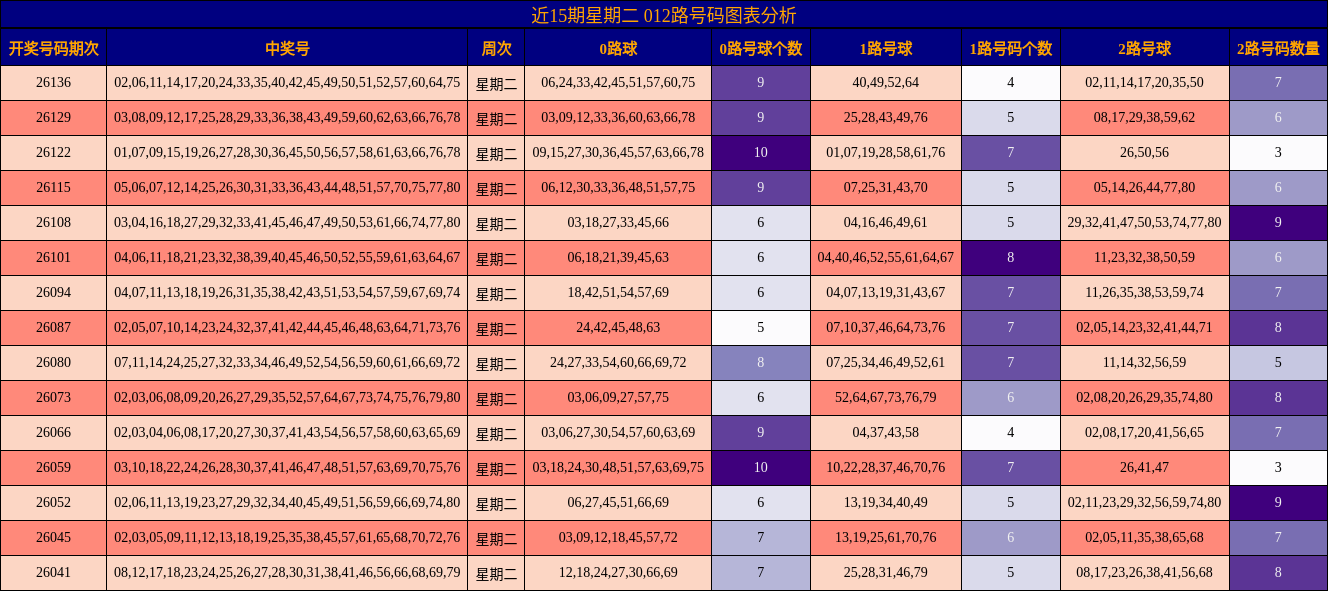
Task: Click 1路号球 cell 40,49,52,64
Action: (x=886, y=83)
